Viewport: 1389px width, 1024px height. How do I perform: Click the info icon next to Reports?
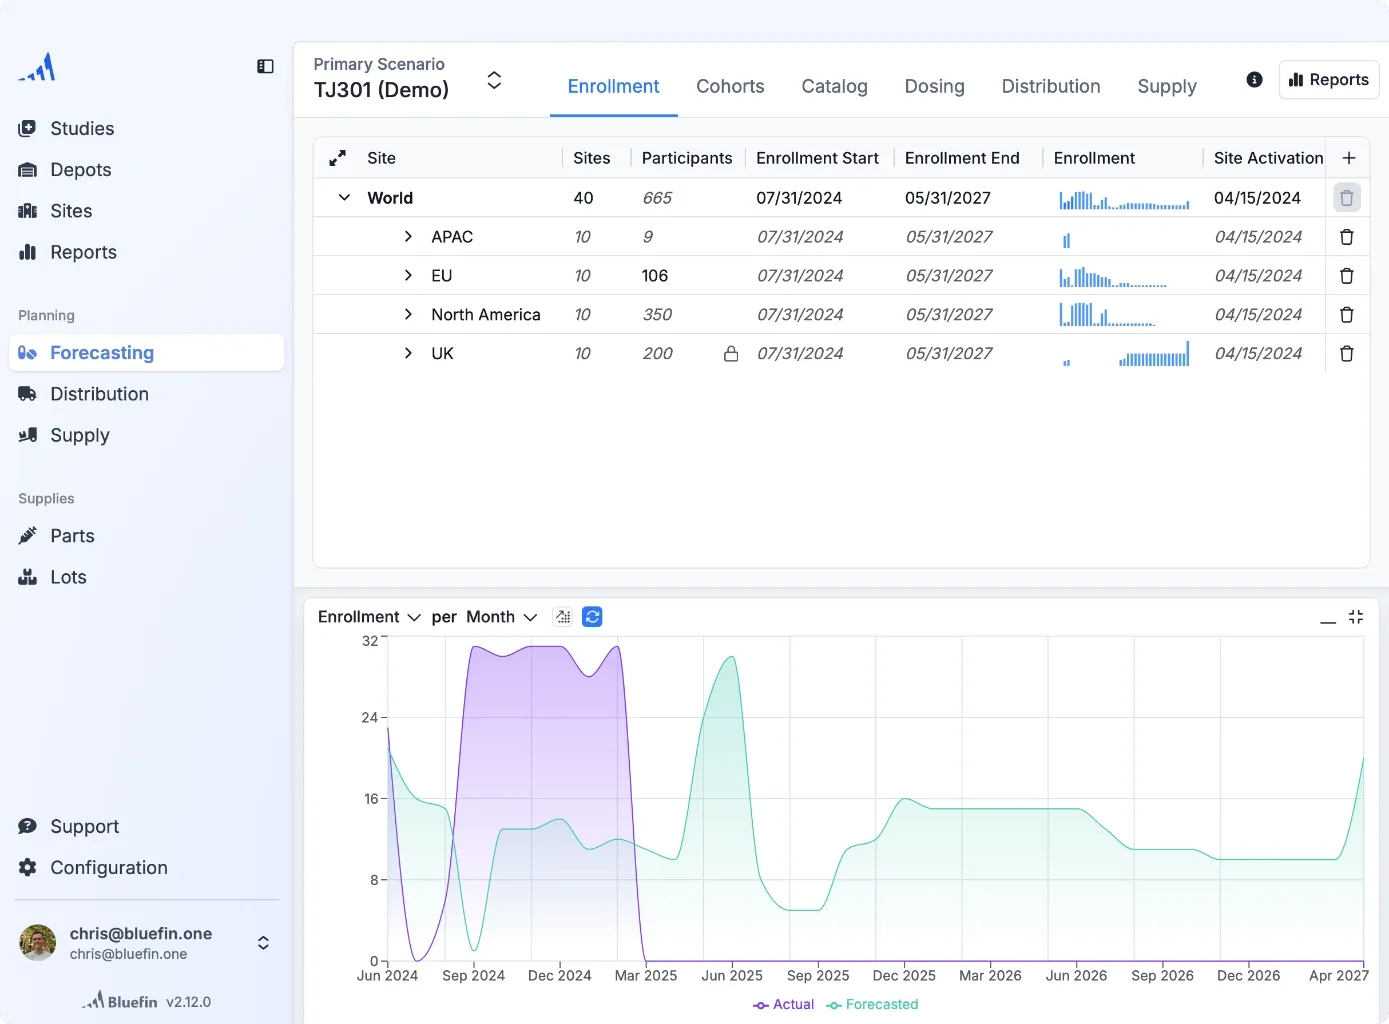[1254, 79]
